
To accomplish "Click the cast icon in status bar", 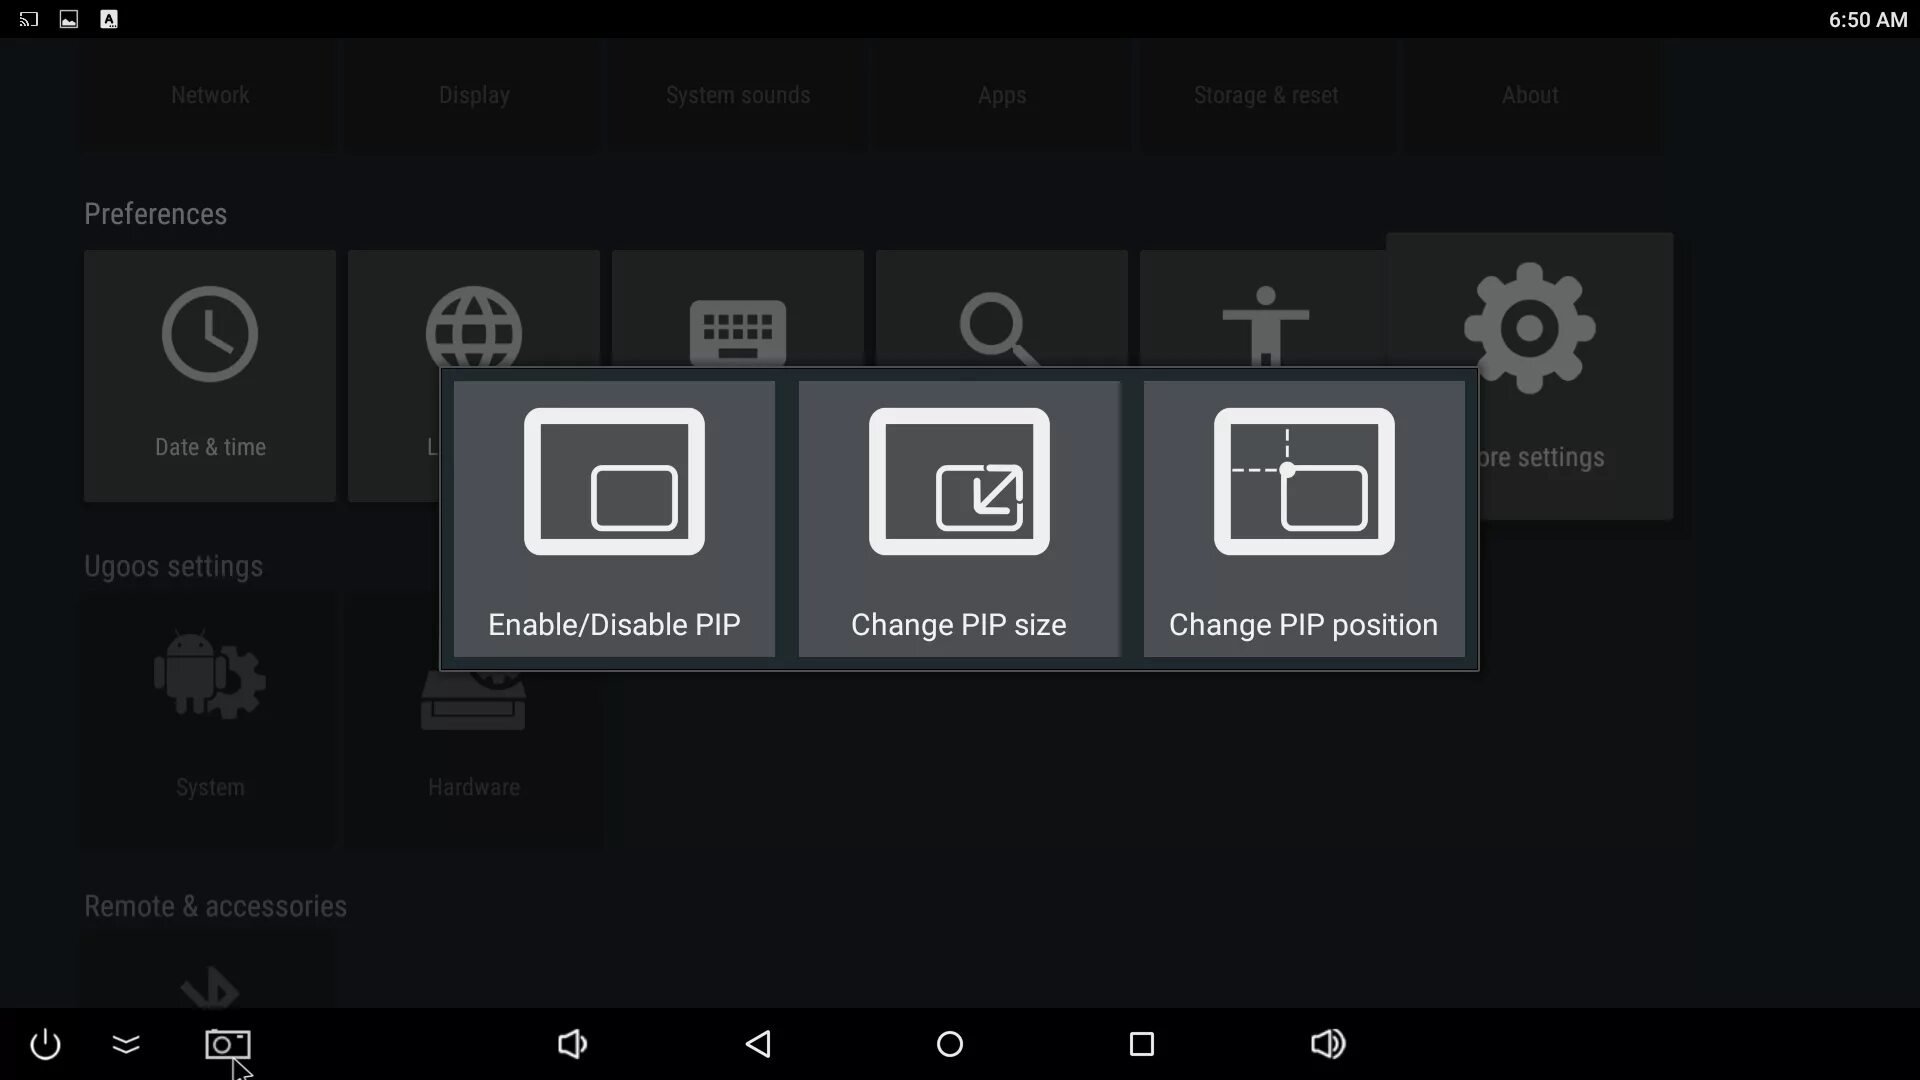I will [x=29, y=19].
